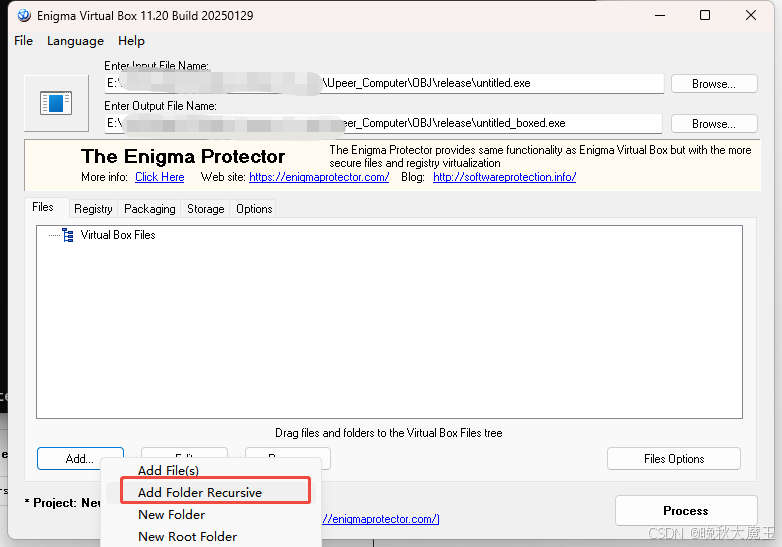Choose New Root Folder from the popup menu
782x547 pixels.
click(188, 537)
